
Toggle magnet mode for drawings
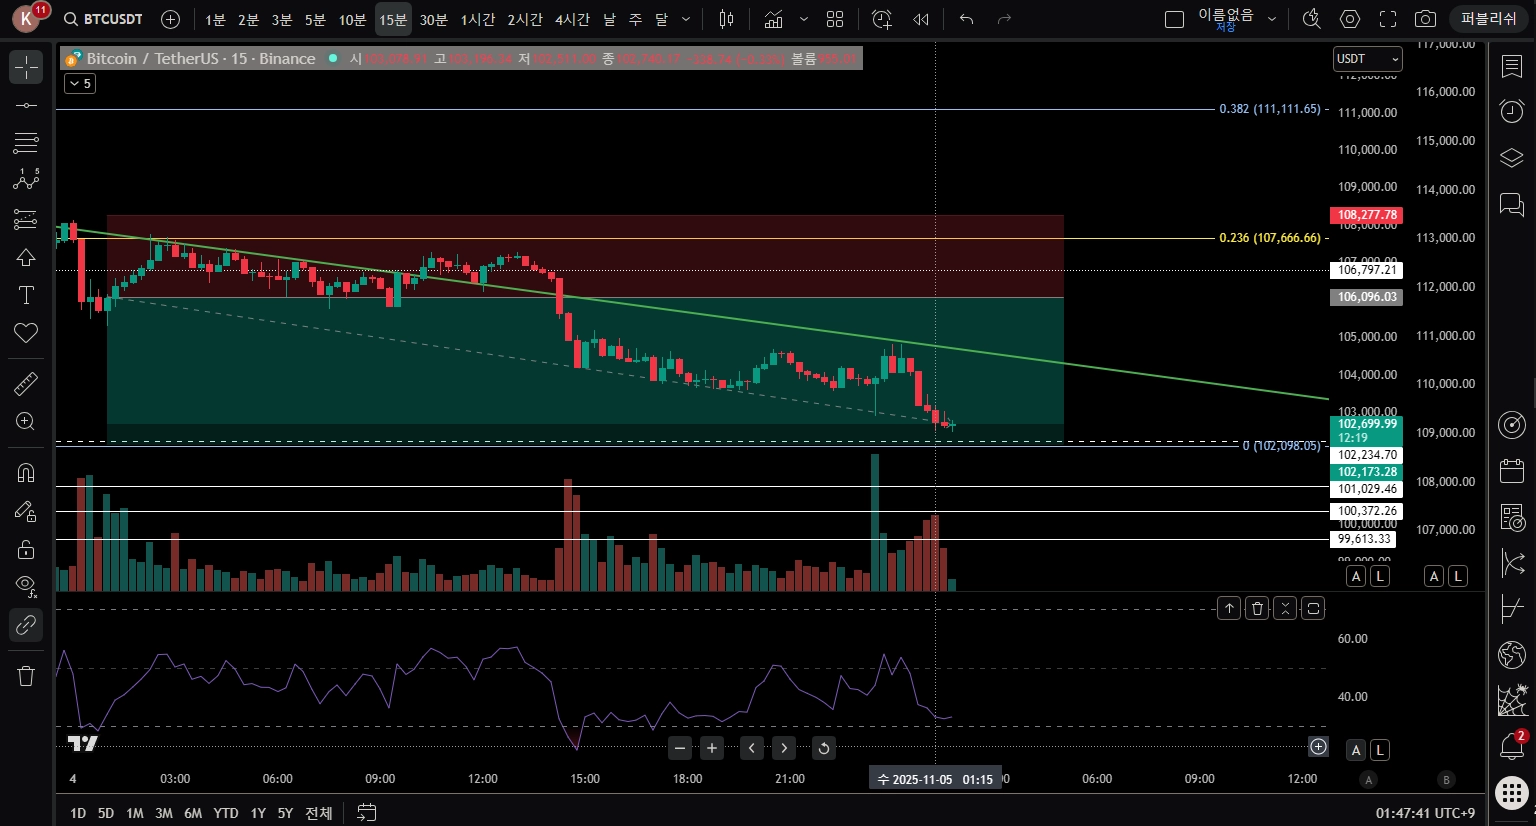pyautogui.click(x=26, y=473)
